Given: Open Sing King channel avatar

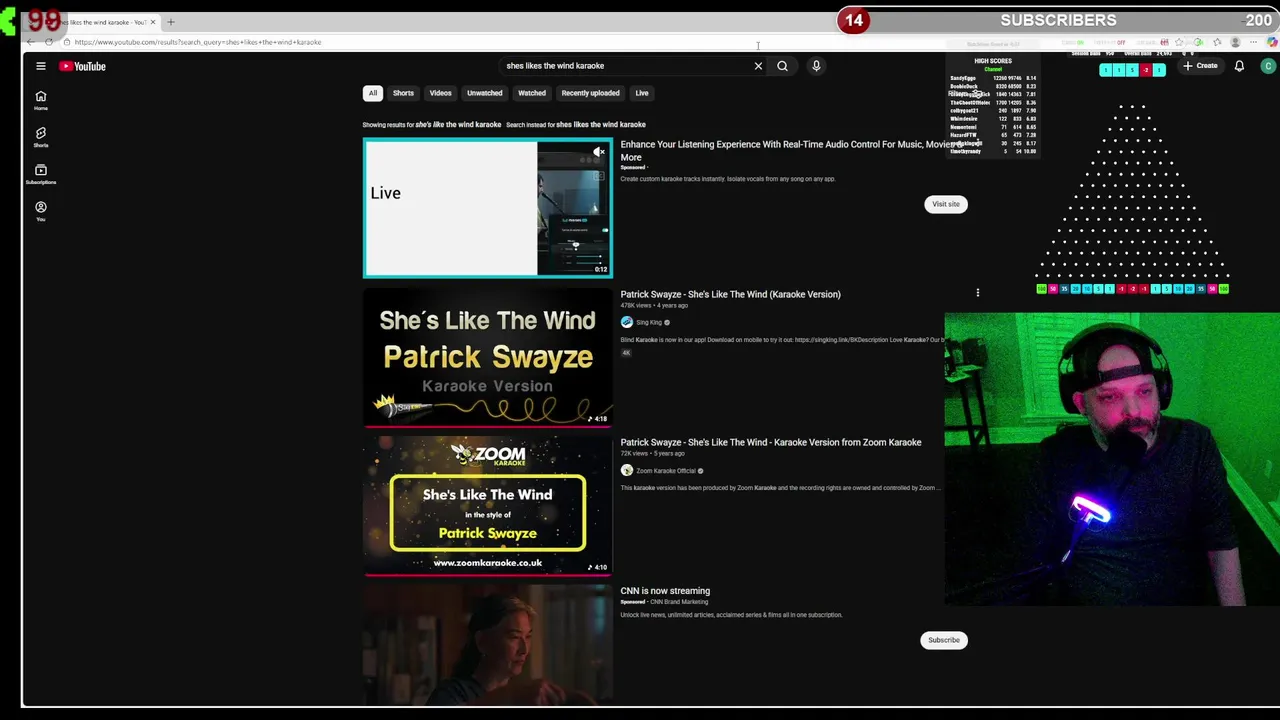Looking at the screenshot, I should (x=627, y=322).
